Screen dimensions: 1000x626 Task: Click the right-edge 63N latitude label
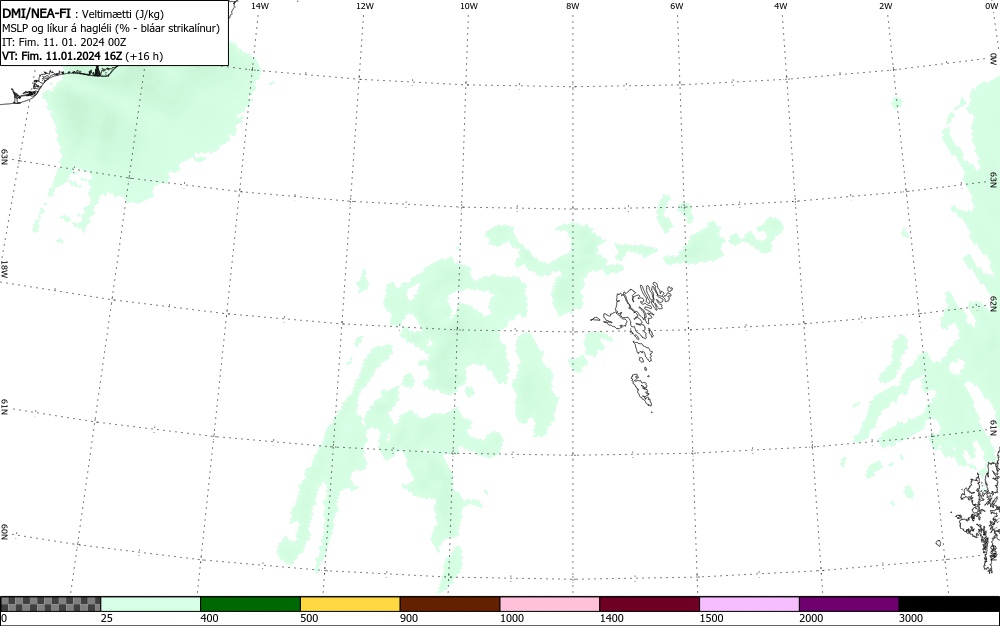coord(993,179)
